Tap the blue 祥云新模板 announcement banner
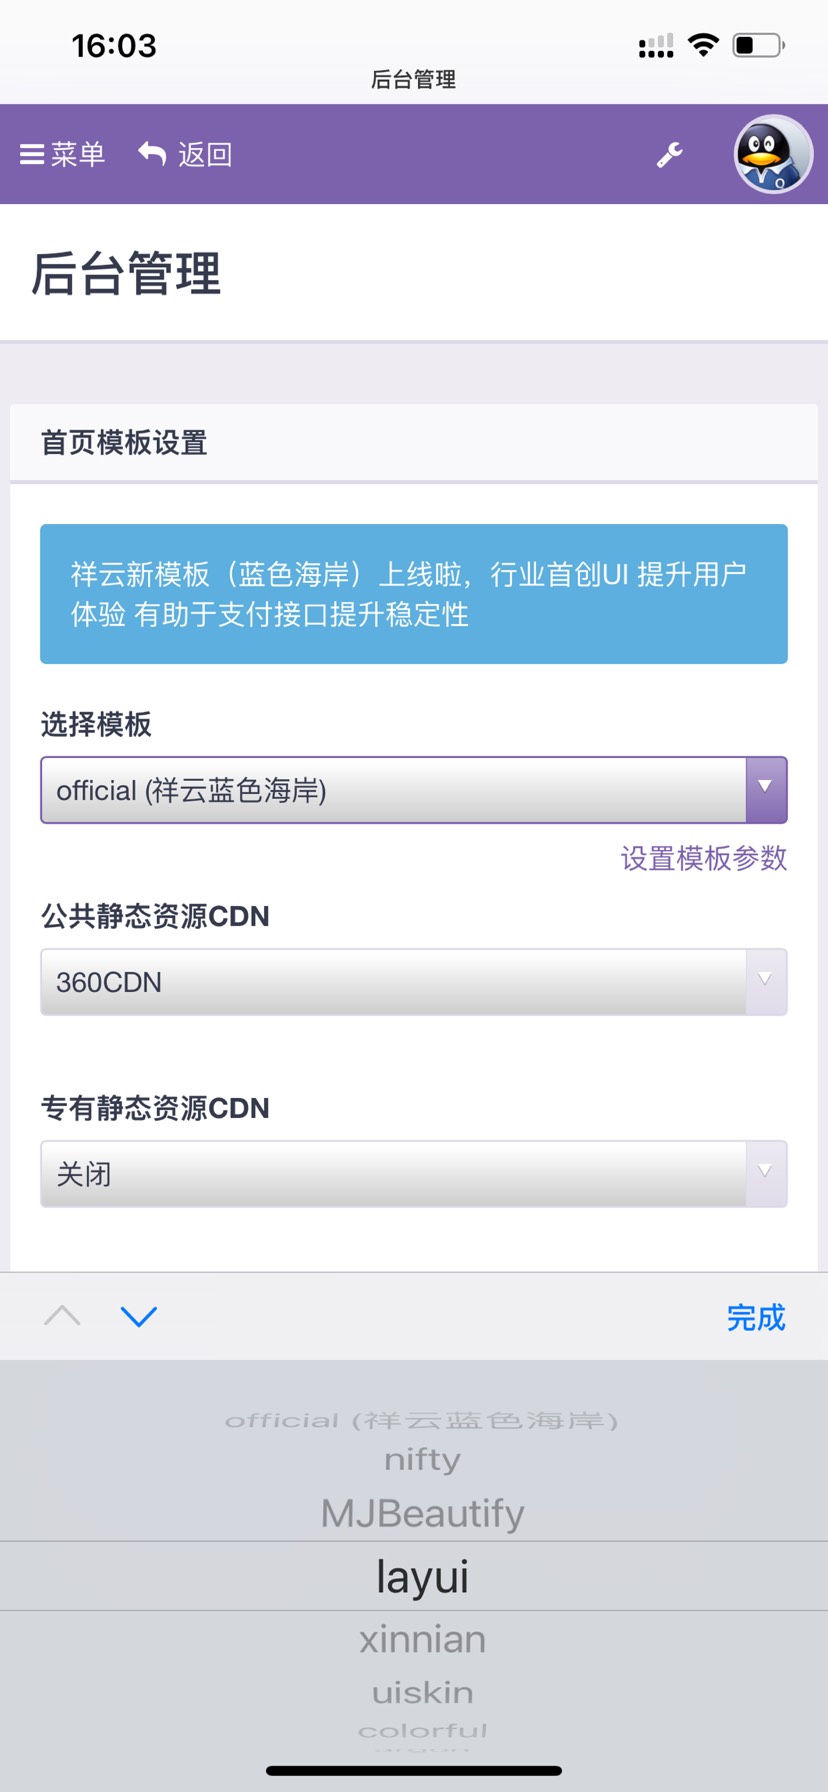The image size is (828, 1792). pyautogui.click(x=414, y=594)
